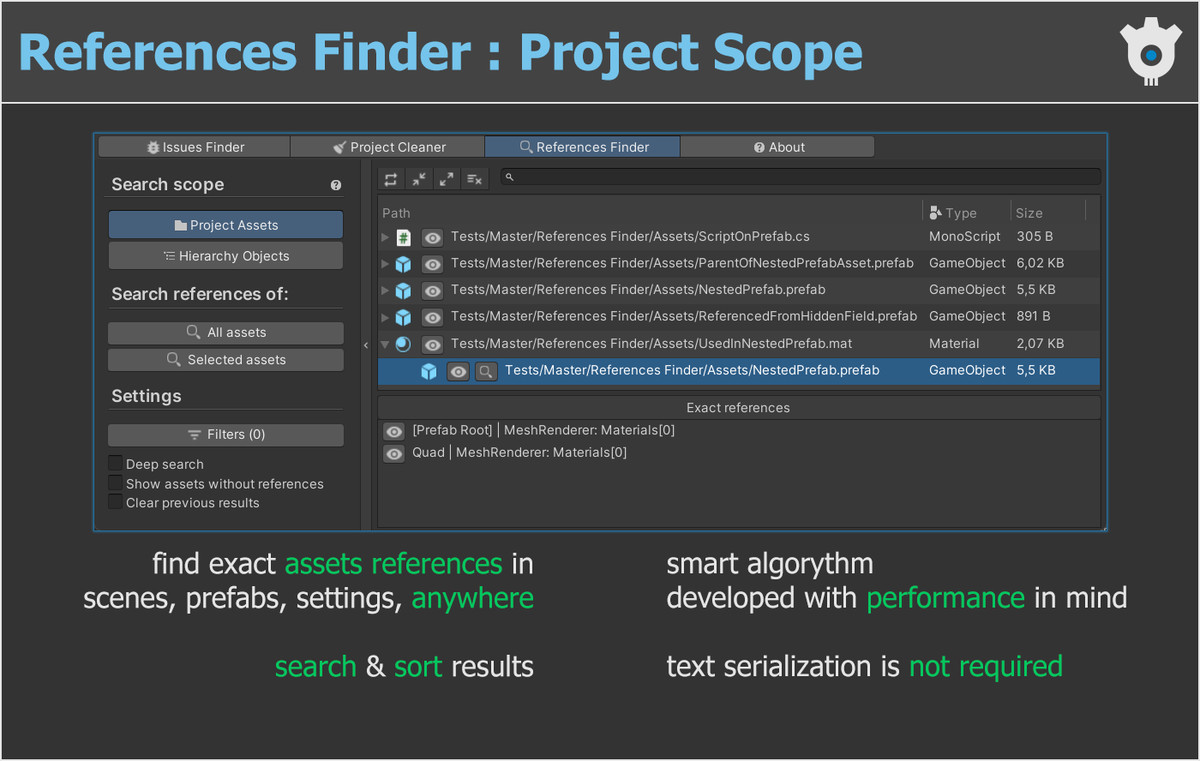Enable Clear previous results
This screenshot has width=1200, height=761.
coord(115,502)
